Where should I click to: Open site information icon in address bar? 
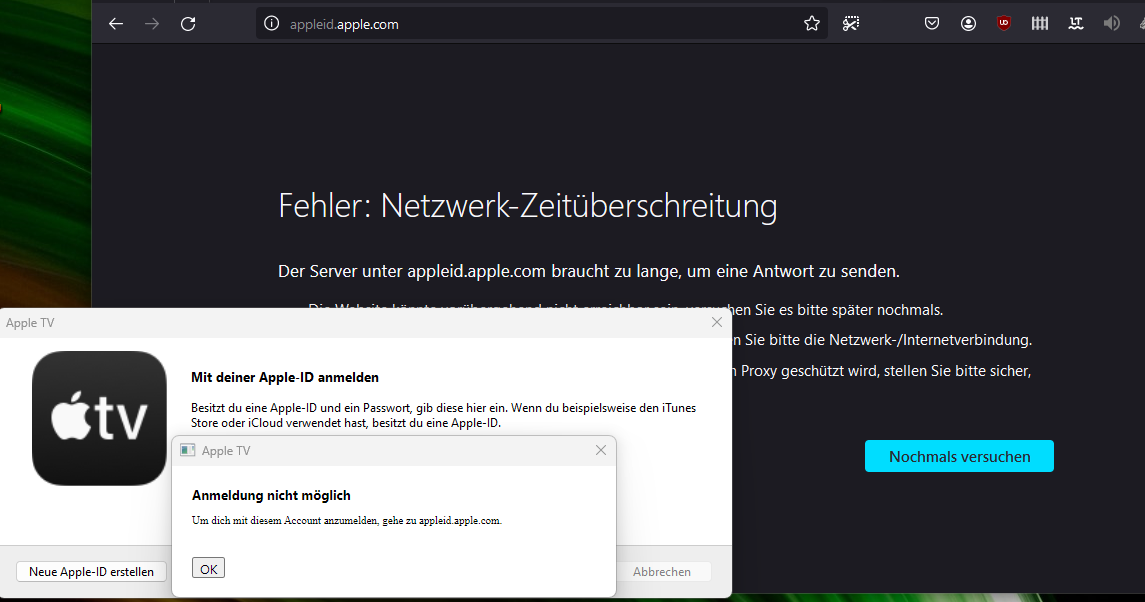click(272, 23)
